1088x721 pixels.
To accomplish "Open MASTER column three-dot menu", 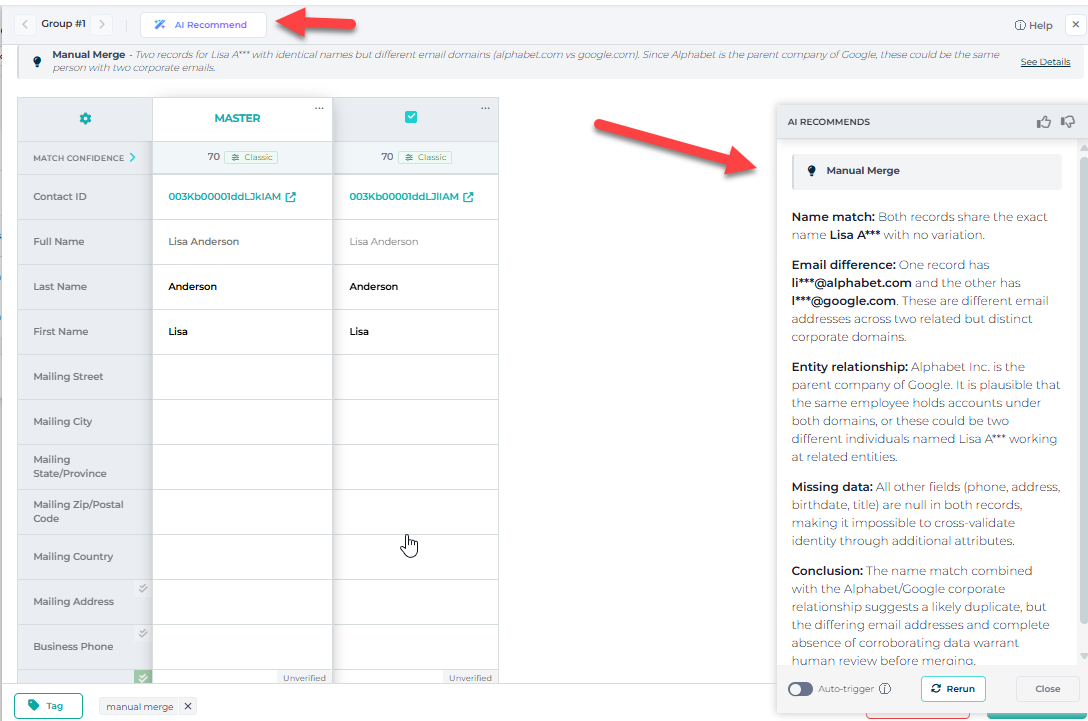I will coord(319,108).
